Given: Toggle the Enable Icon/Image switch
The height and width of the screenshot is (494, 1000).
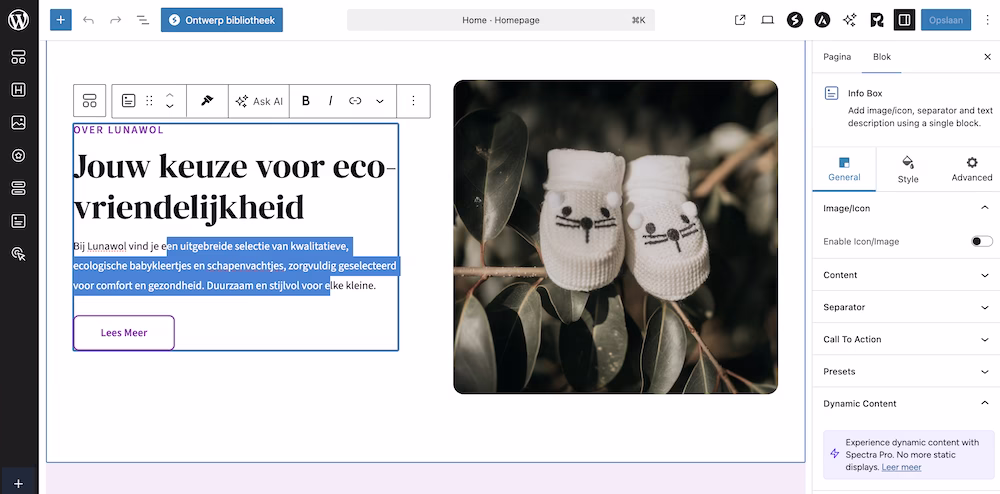Looking at the screenshot, I should (982, 241).
